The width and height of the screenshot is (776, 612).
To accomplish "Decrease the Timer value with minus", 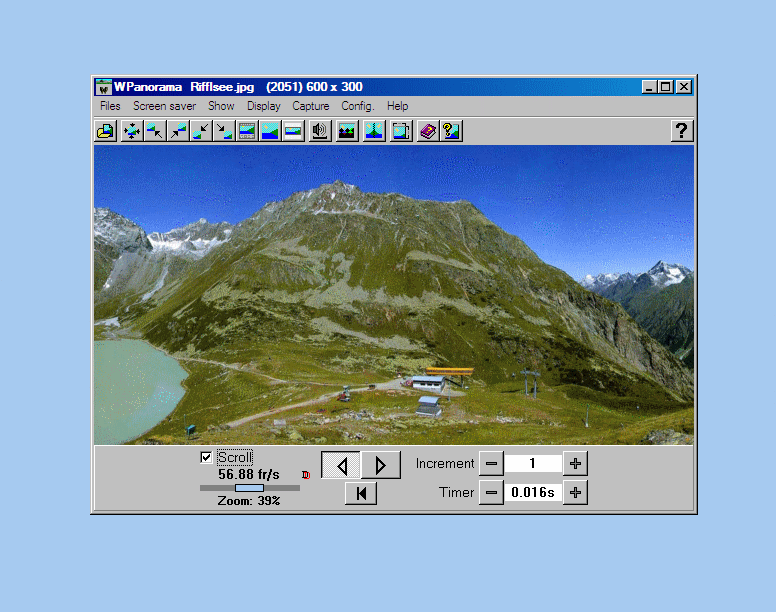I will pyautogui.click(x=491, y=492).
